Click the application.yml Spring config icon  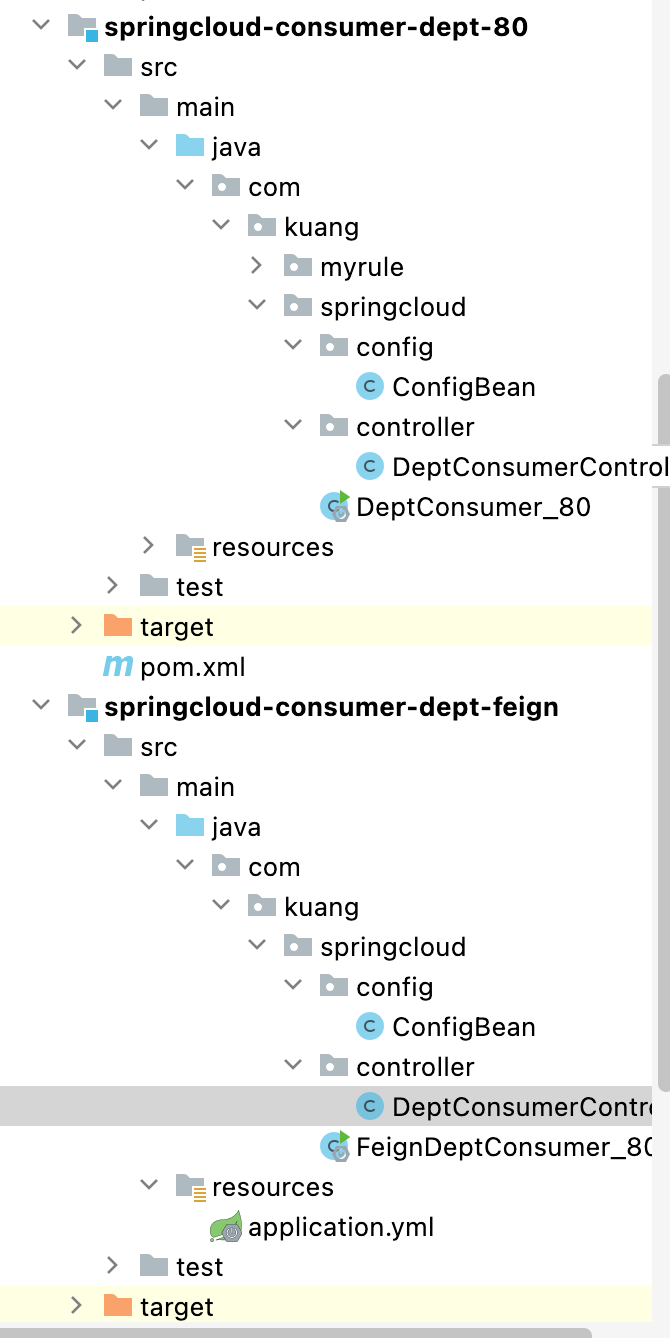(226, 1227)
